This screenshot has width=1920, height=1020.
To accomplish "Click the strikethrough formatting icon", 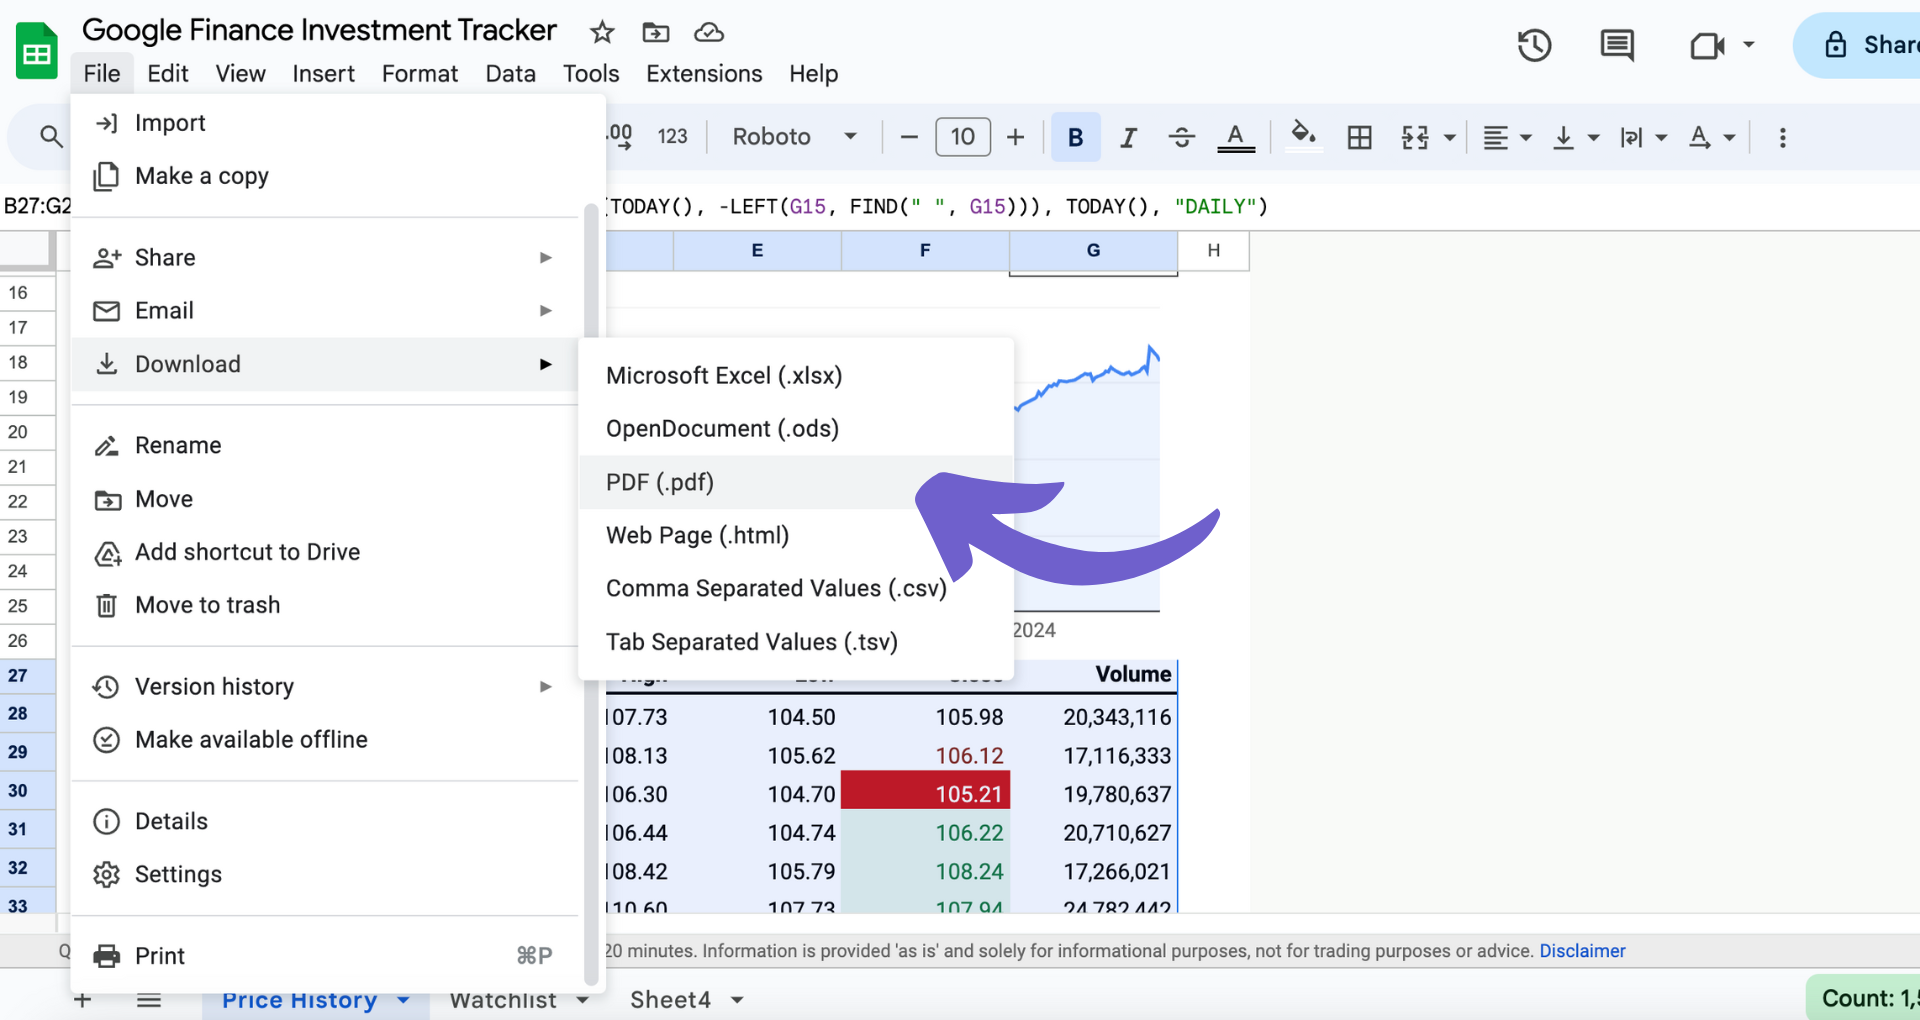I will 1181,137.
